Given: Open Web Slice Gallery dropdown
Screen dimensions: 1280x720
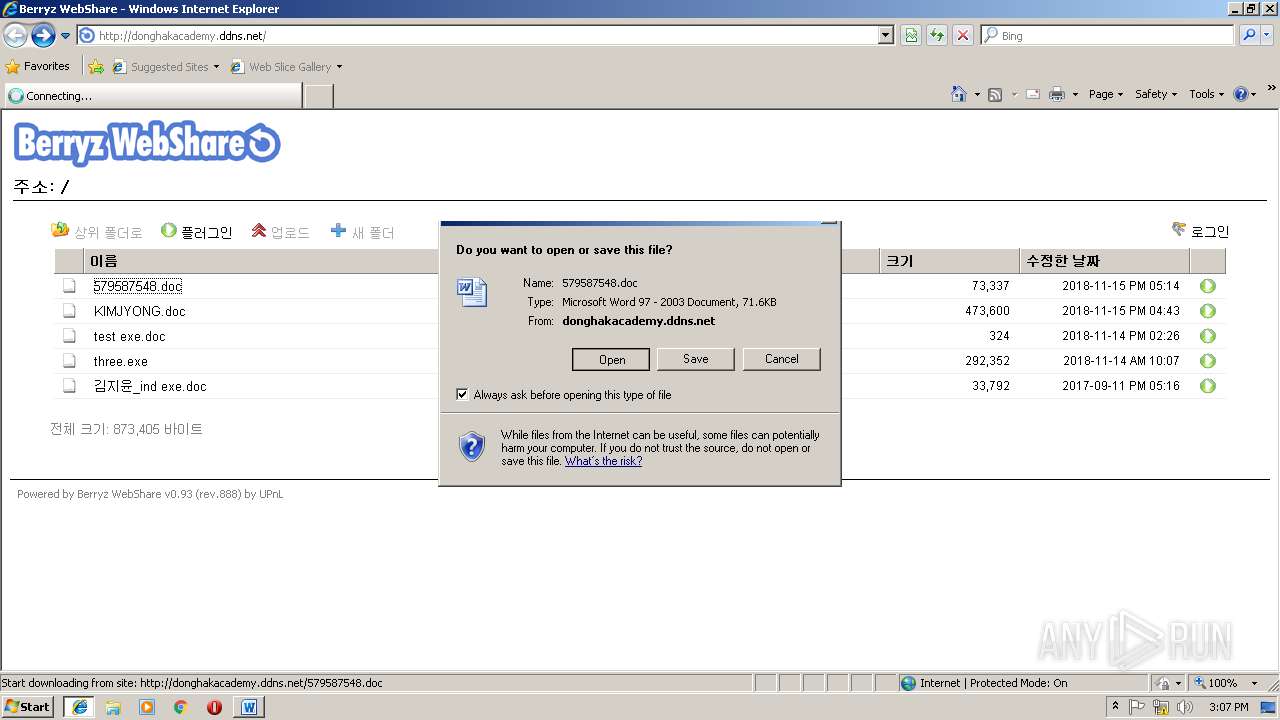Looking at the screenshot, I should click(x=286, y=67).
